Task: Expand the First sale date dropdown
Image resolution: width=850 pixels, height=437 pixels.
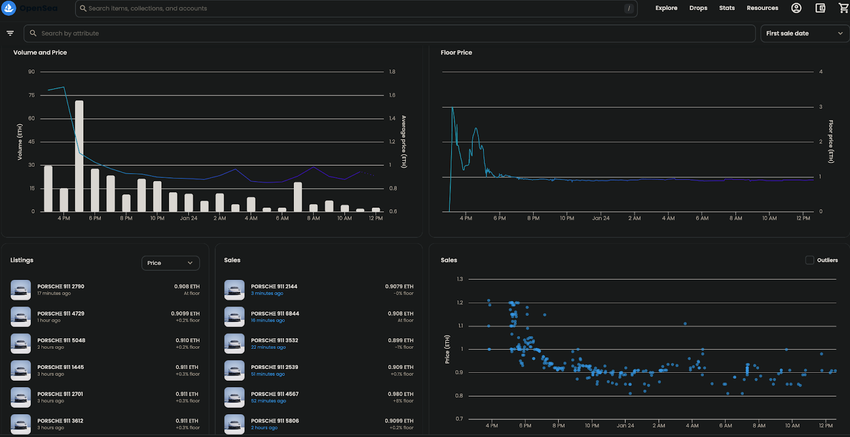Action: (803, 33)
